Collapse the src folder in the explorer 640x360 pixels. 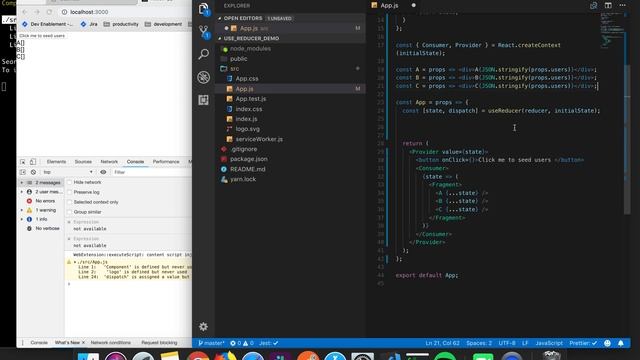234,69
